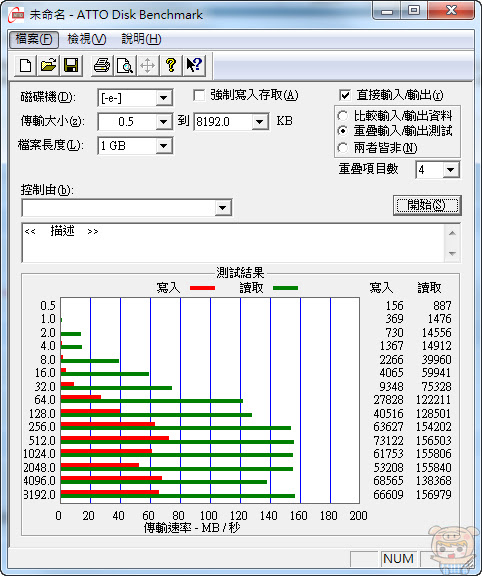Click the read value 138368
This screenshot has height=576, width=482.
[x=434, y=480]
